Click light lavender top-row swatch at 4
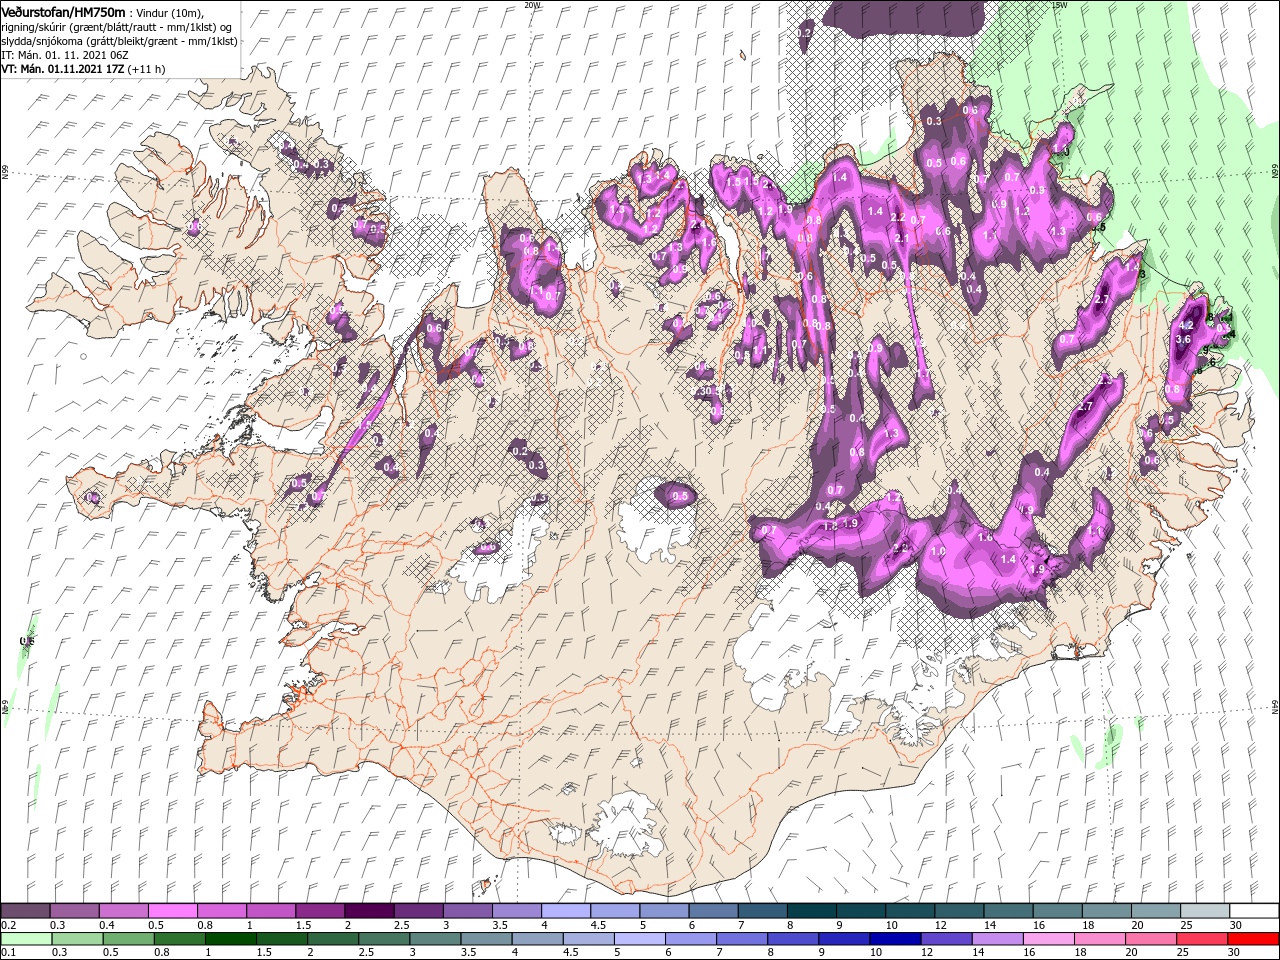 (x=565, y=911)
